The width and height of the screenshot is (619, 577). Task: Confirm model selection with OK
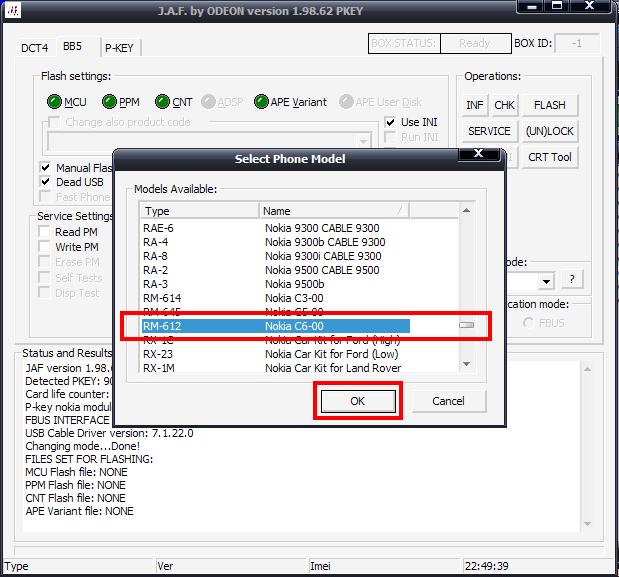pyautogui.click(x=358, y=401)
